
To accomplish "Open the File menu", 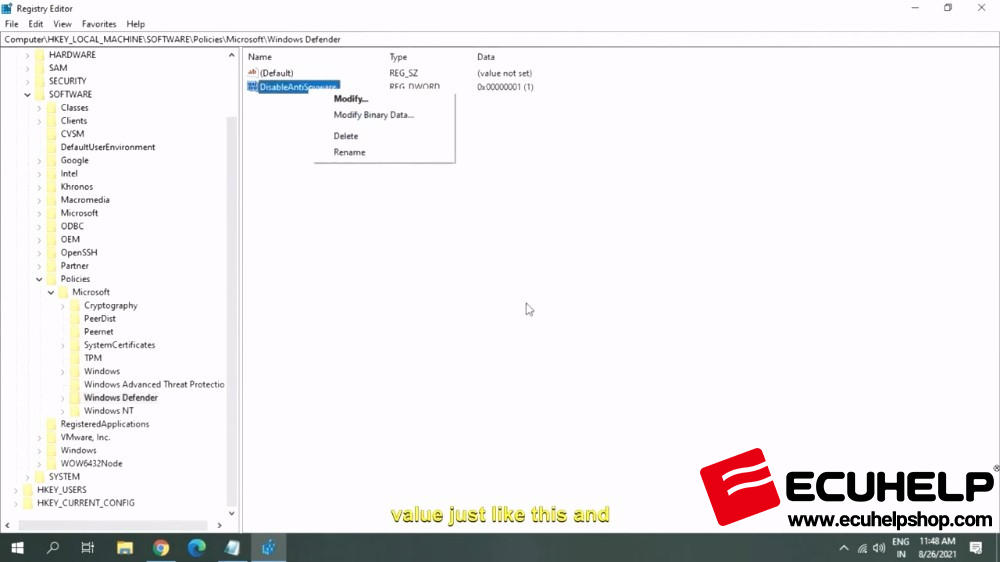I will click(11, 24).
